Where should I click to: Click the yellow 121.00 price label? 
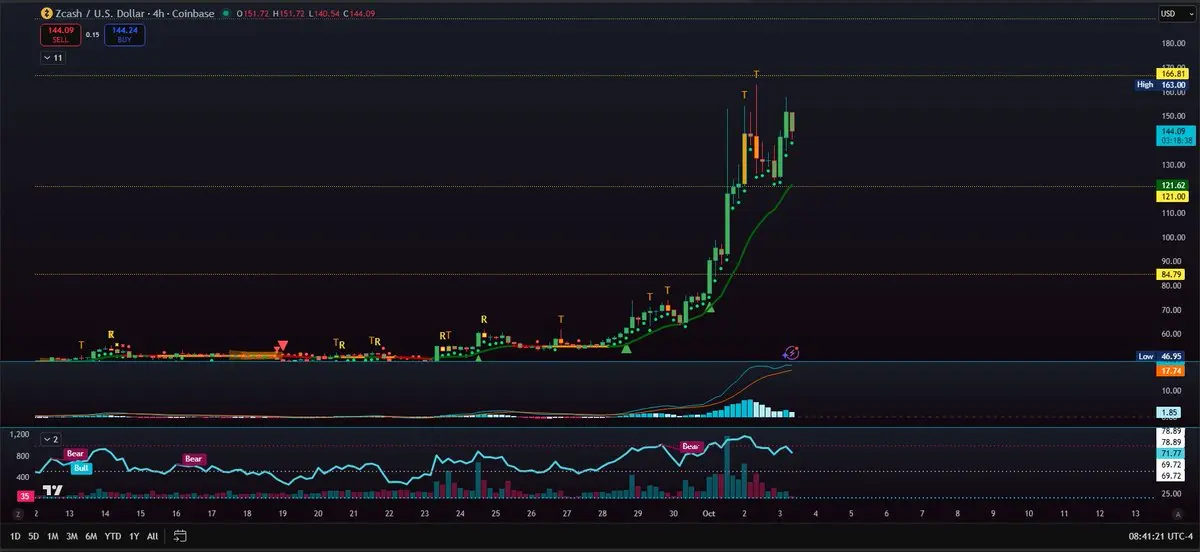(x=1173, y=197)
